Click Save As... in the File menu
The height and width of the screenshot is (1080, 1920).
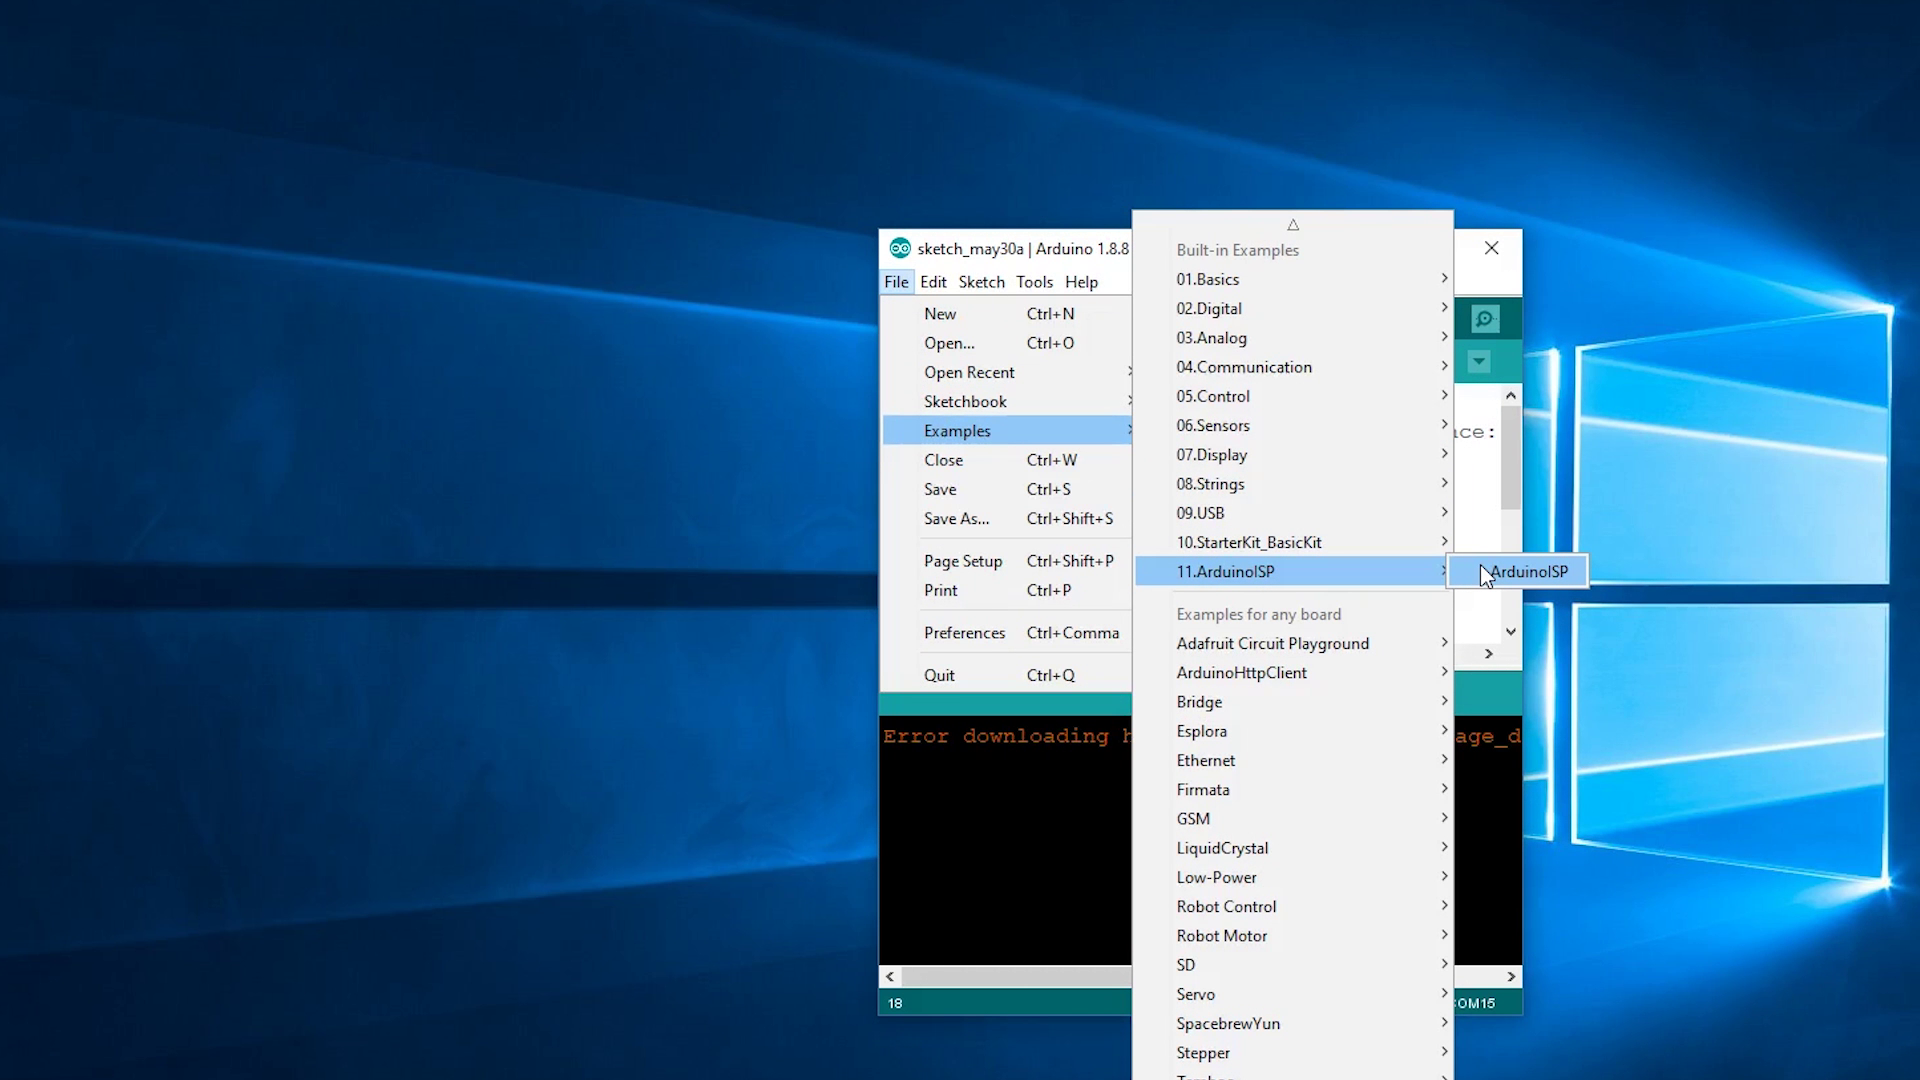[x=1007, y=518]
